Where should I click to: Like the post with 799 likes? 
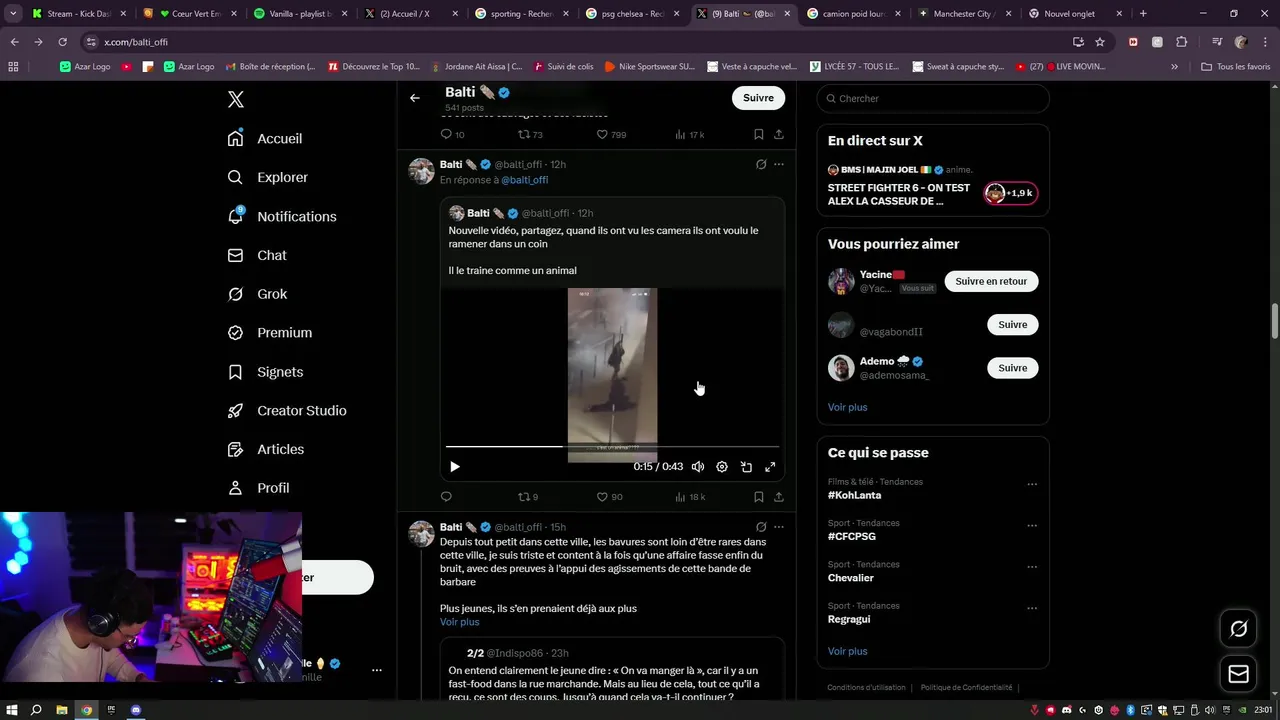pyautogui.click(x=611, y=134)
